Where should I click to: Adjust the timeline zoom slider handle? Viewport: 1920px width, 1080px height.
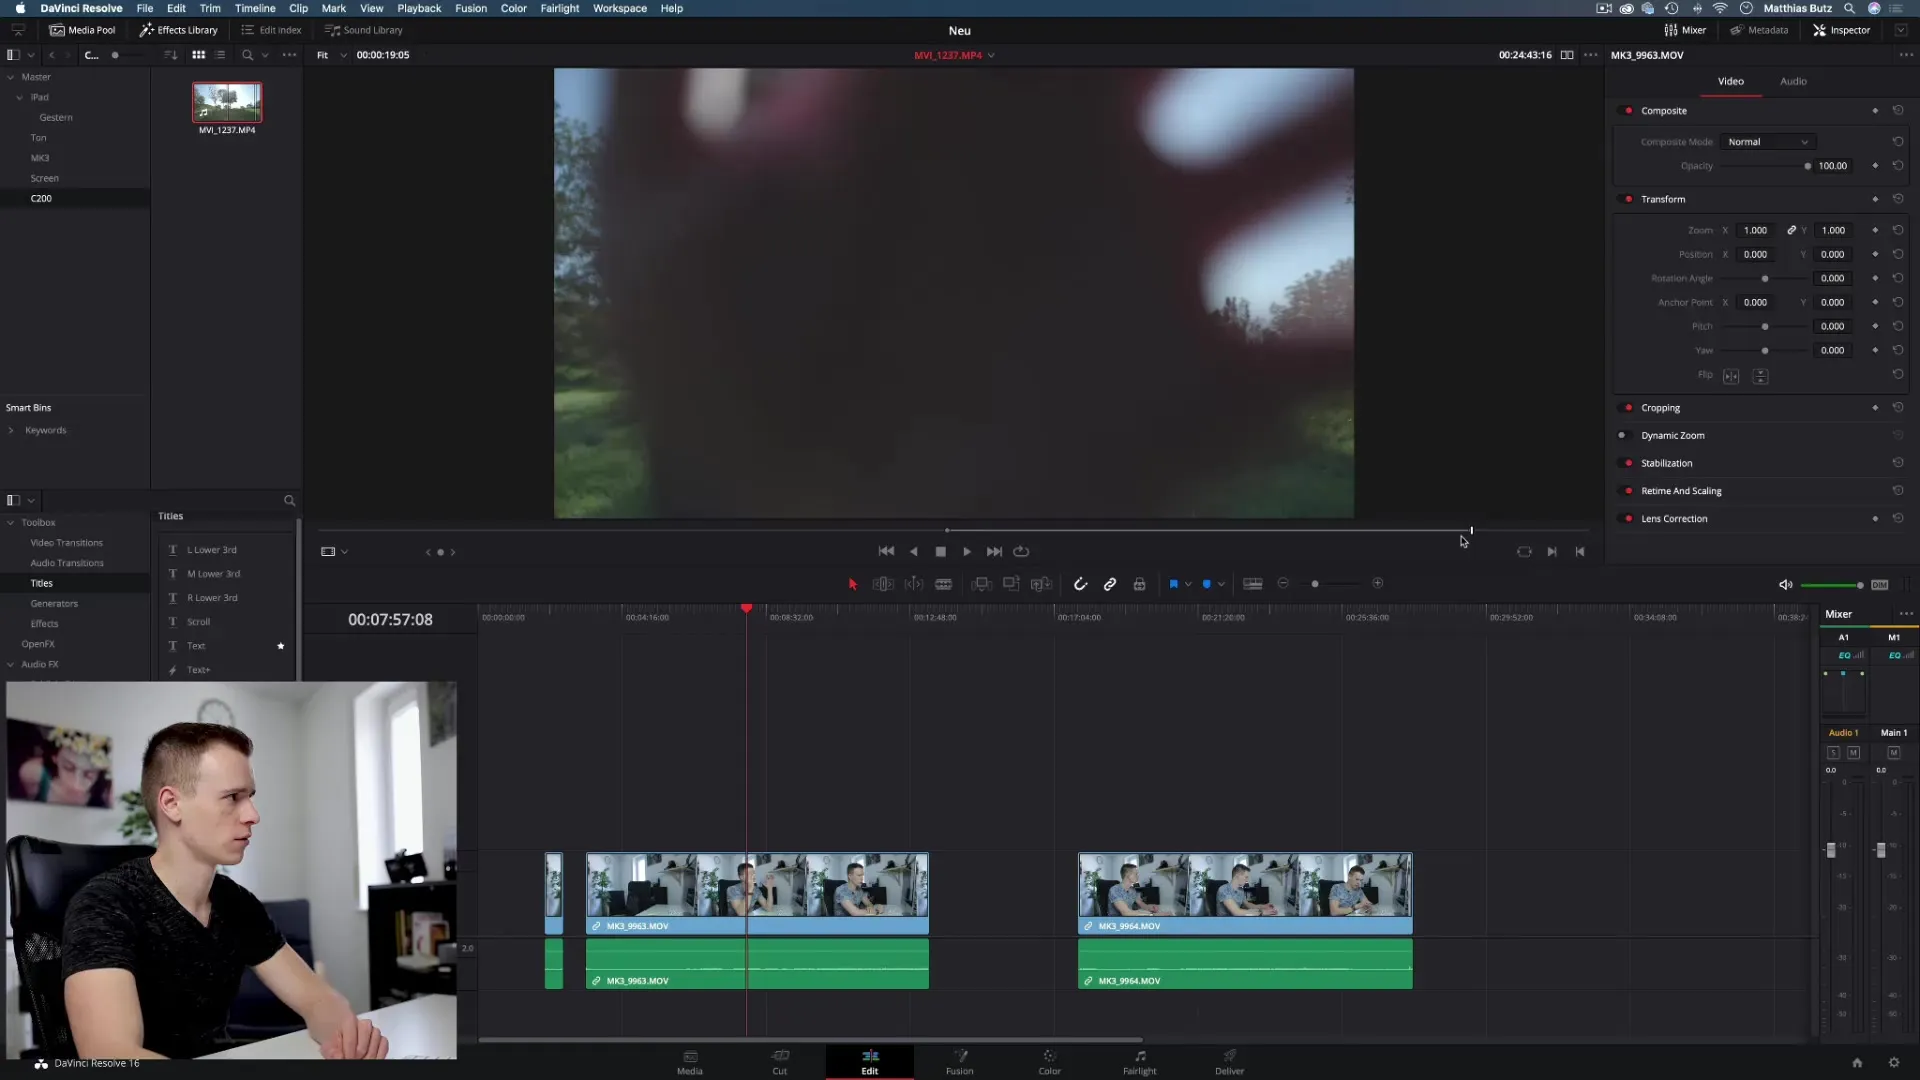coord(1315,584)
